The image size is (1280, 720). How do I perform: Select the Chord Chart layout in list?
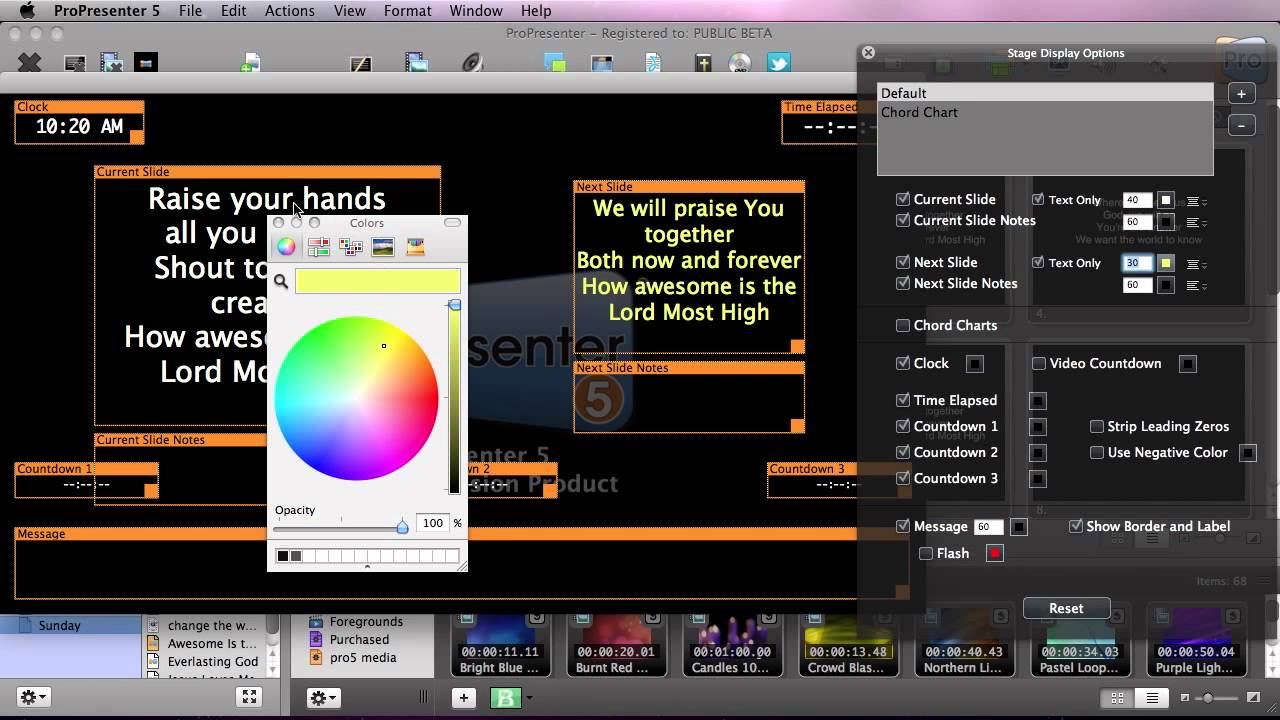coord(1045,112)
